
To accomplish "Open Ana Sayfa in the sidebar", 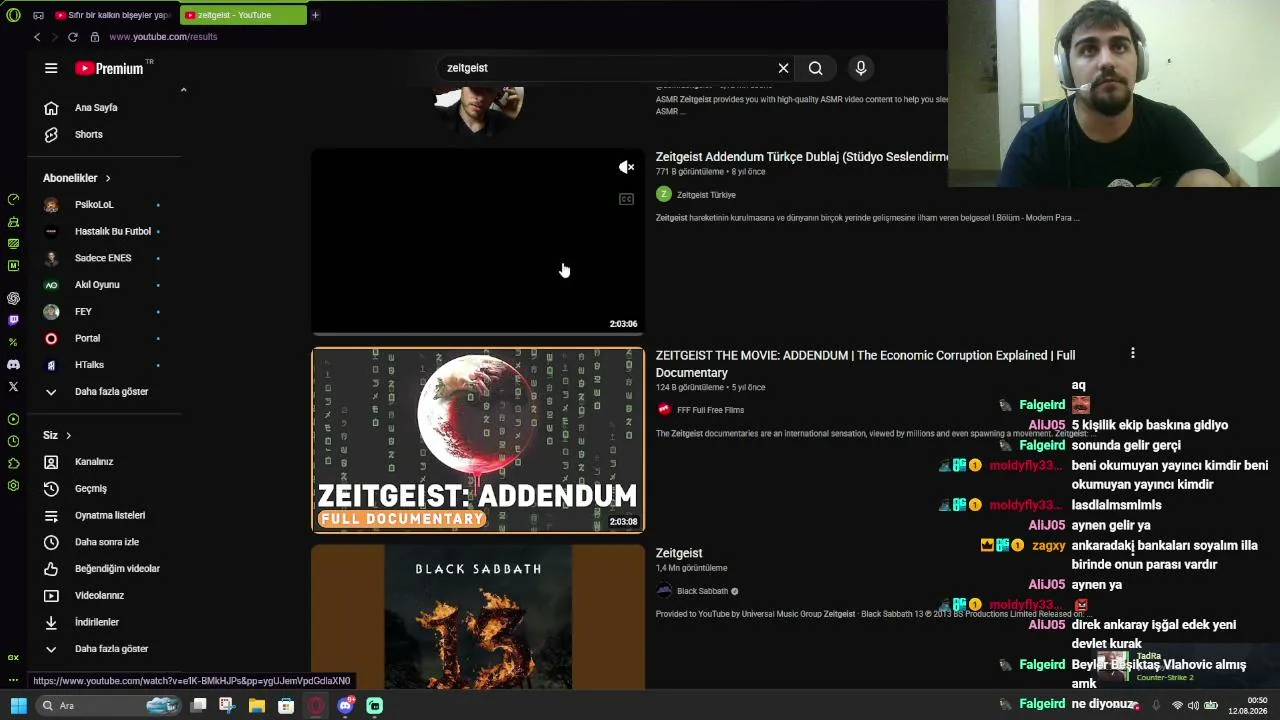I will pos(96,108).
